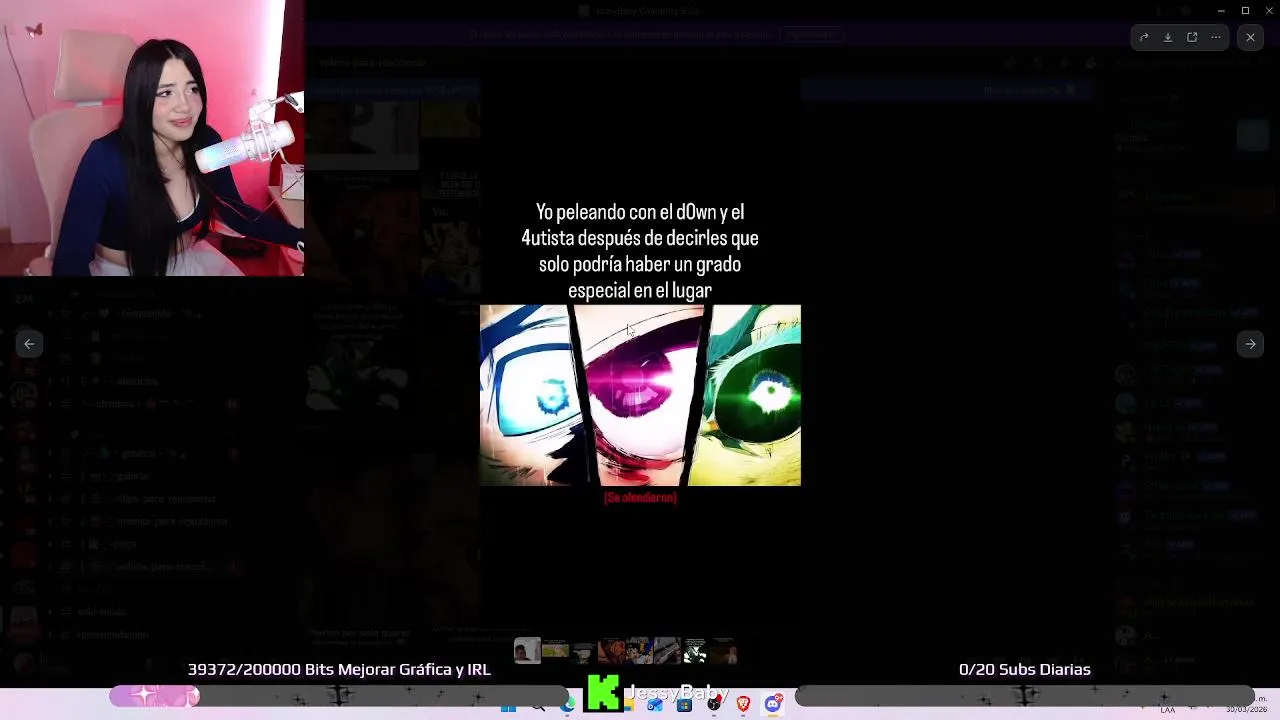Select the third thumbnail in the strip
Screen dimensions: 1280x720
pos(583,651)
